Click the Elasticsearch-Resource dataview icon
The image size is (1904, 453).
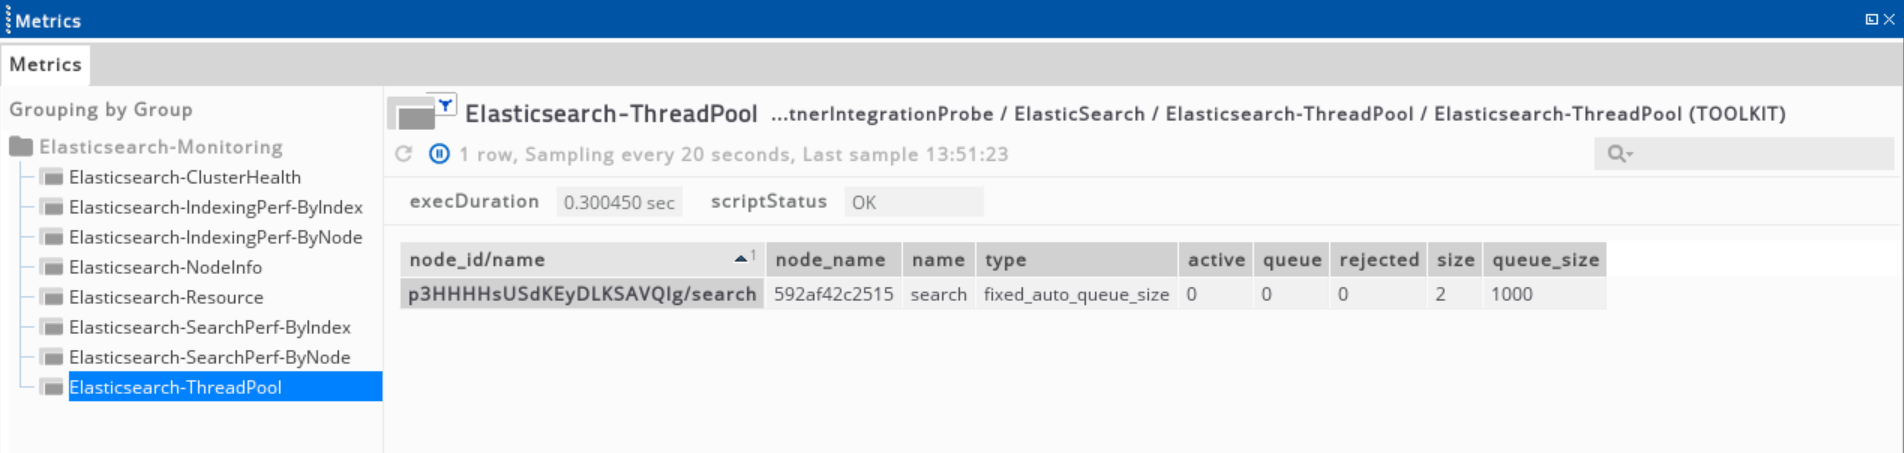point(52,298)
